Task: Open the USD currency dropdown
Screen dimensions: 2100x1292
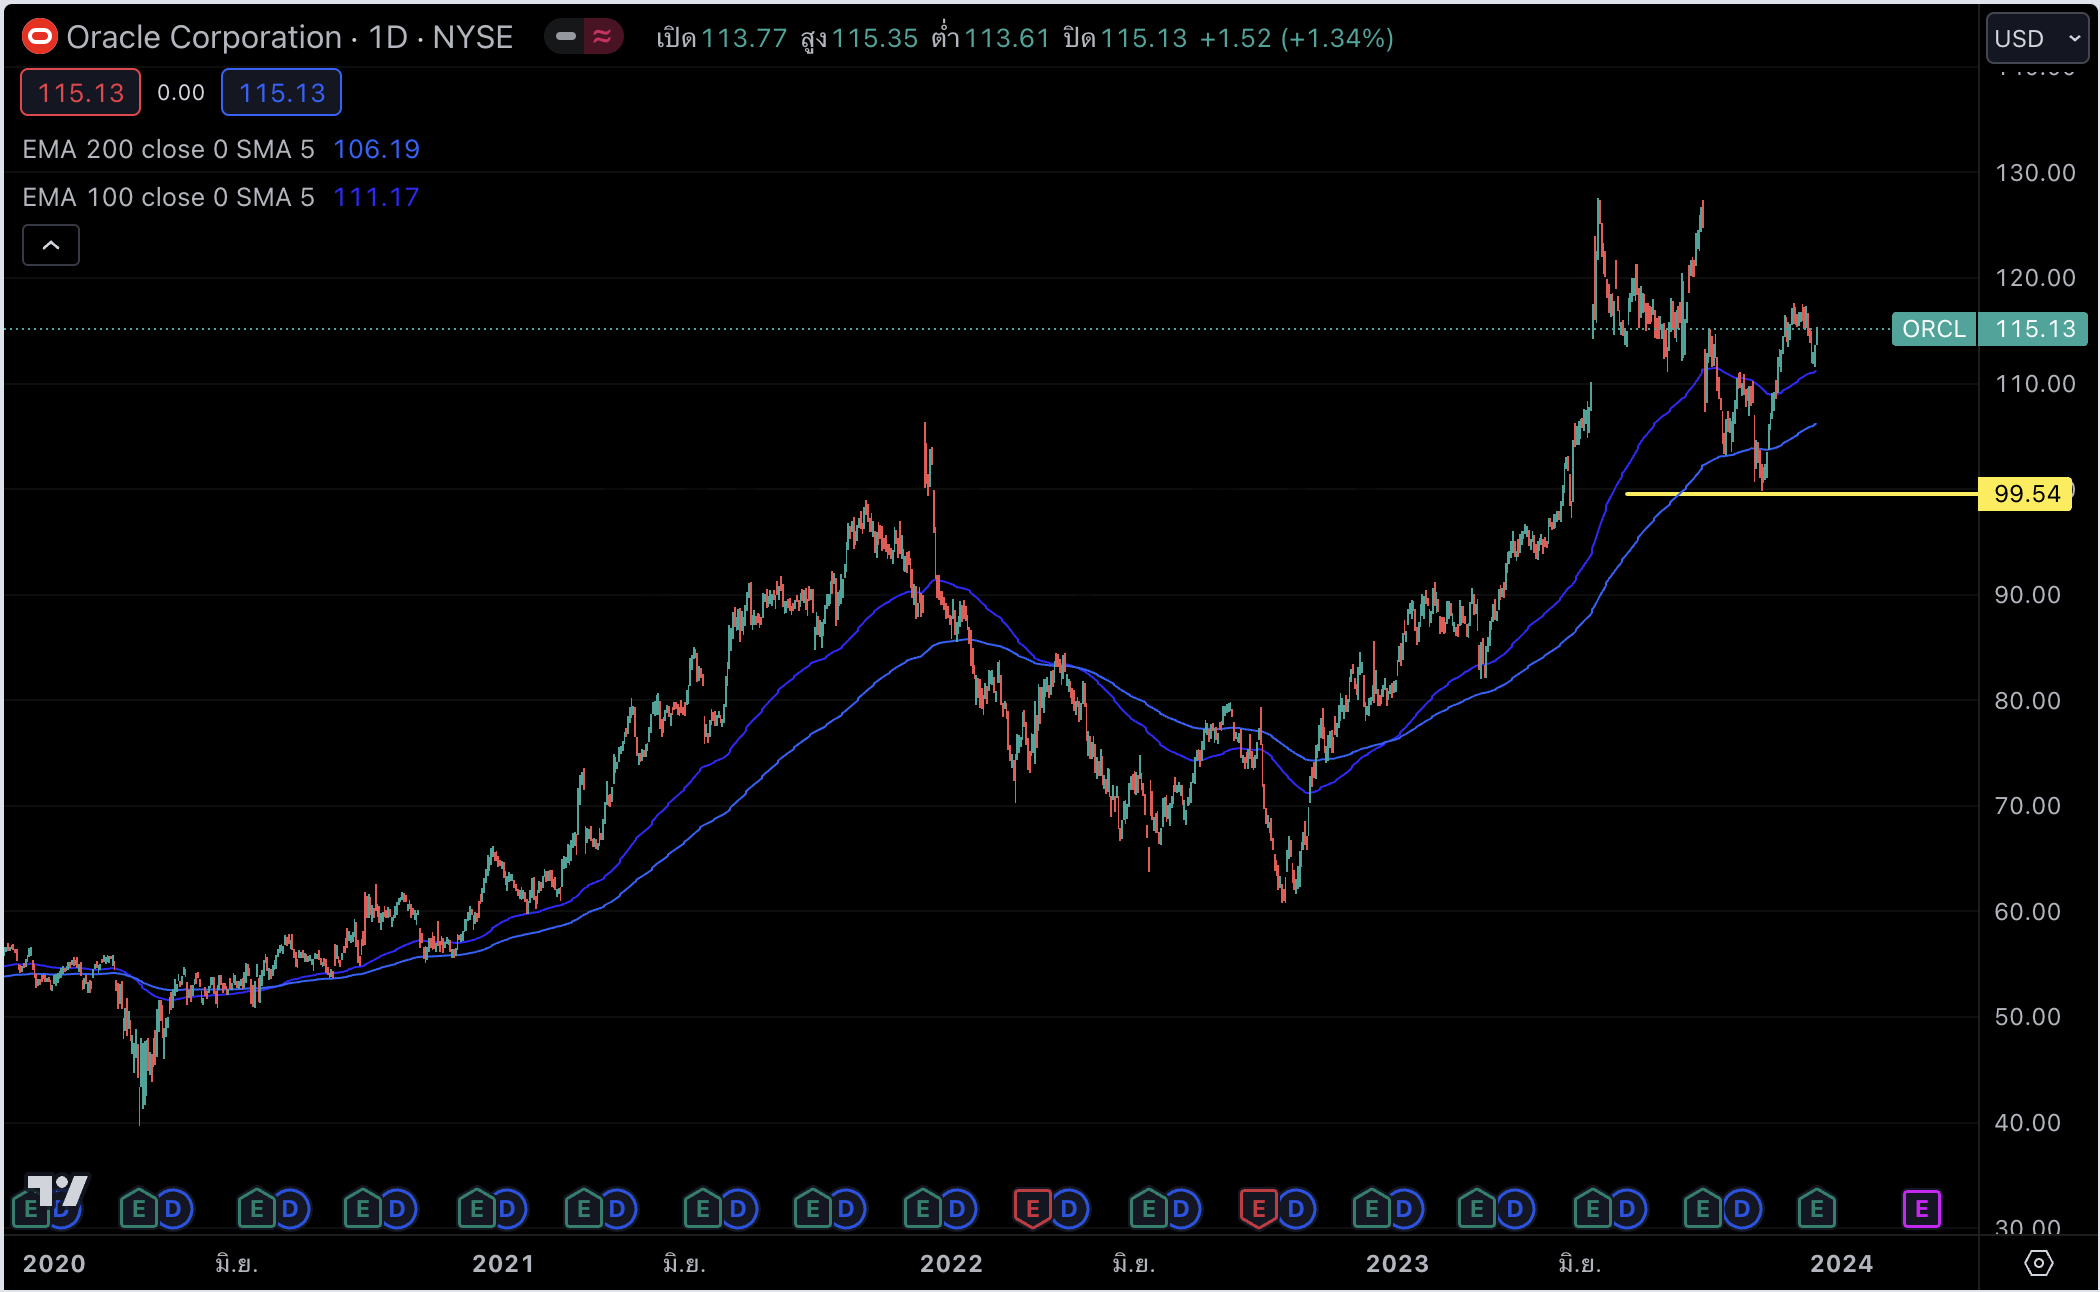Action: point(2037,38)
